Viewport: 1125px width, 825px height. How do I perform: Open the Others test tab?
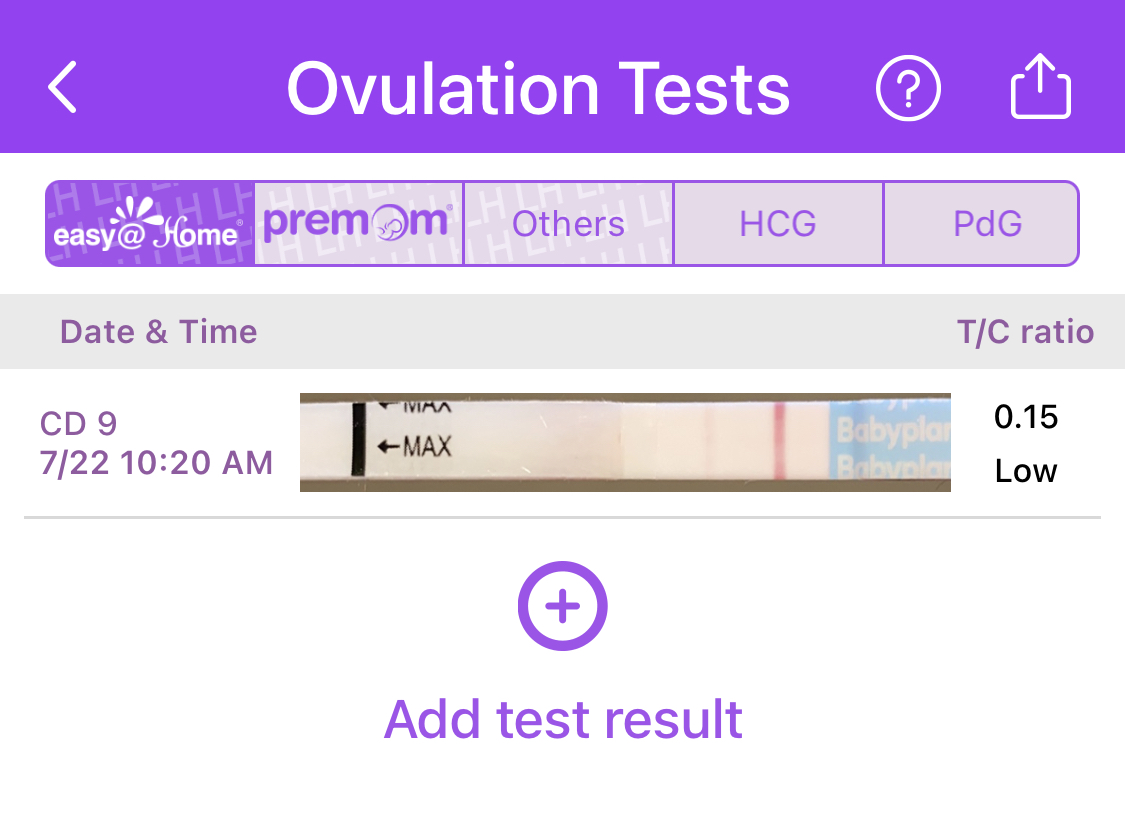568,224
